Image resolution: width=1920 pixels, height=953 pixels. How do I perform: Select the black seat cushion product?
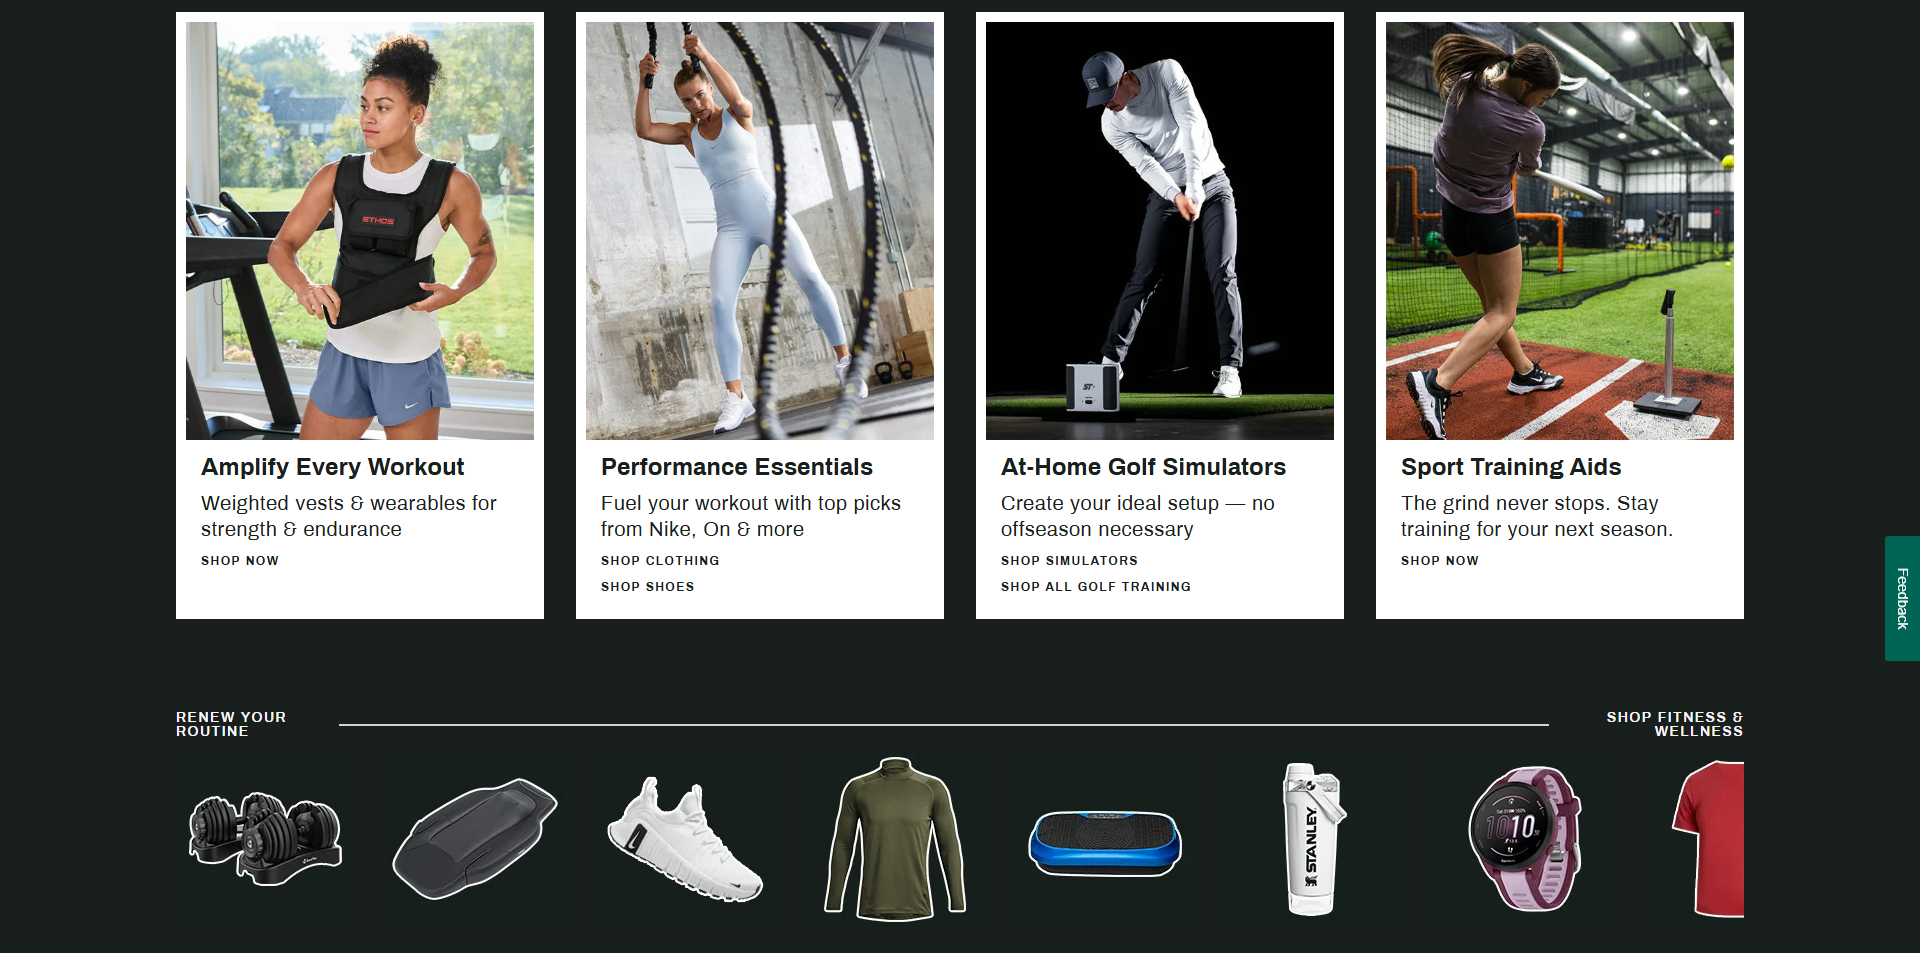[475, 839]
